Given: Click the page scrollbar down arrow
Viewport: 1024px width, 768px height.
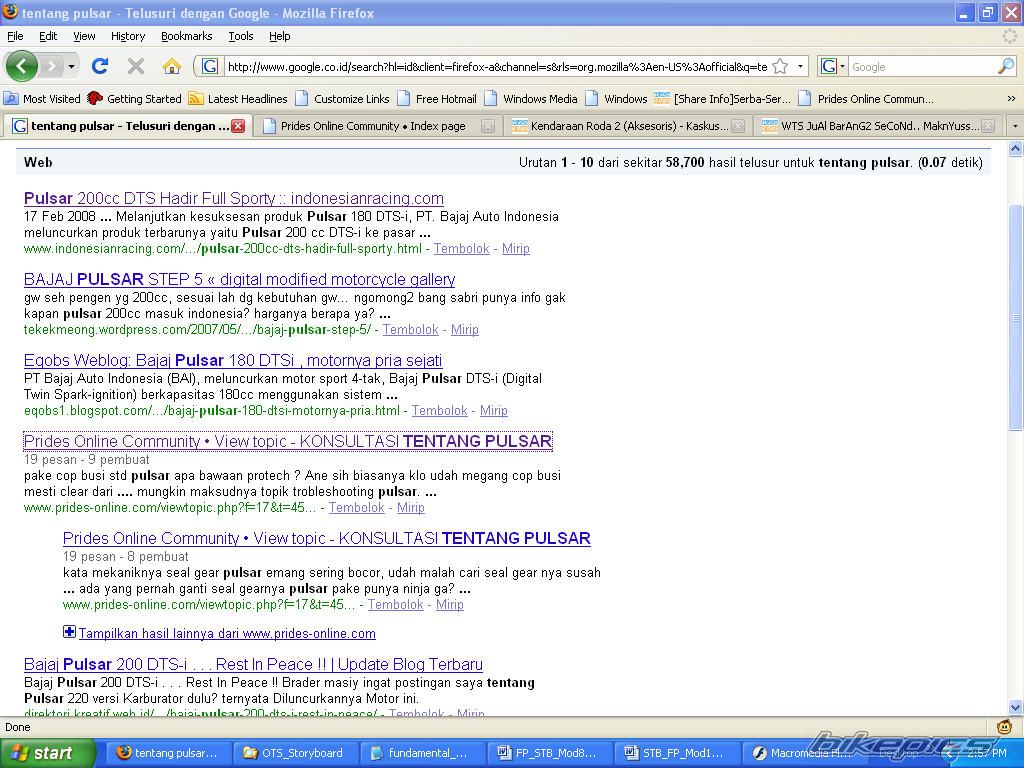Looking at the screenshot, I should pyautogui.click(x=1016, y=707).
